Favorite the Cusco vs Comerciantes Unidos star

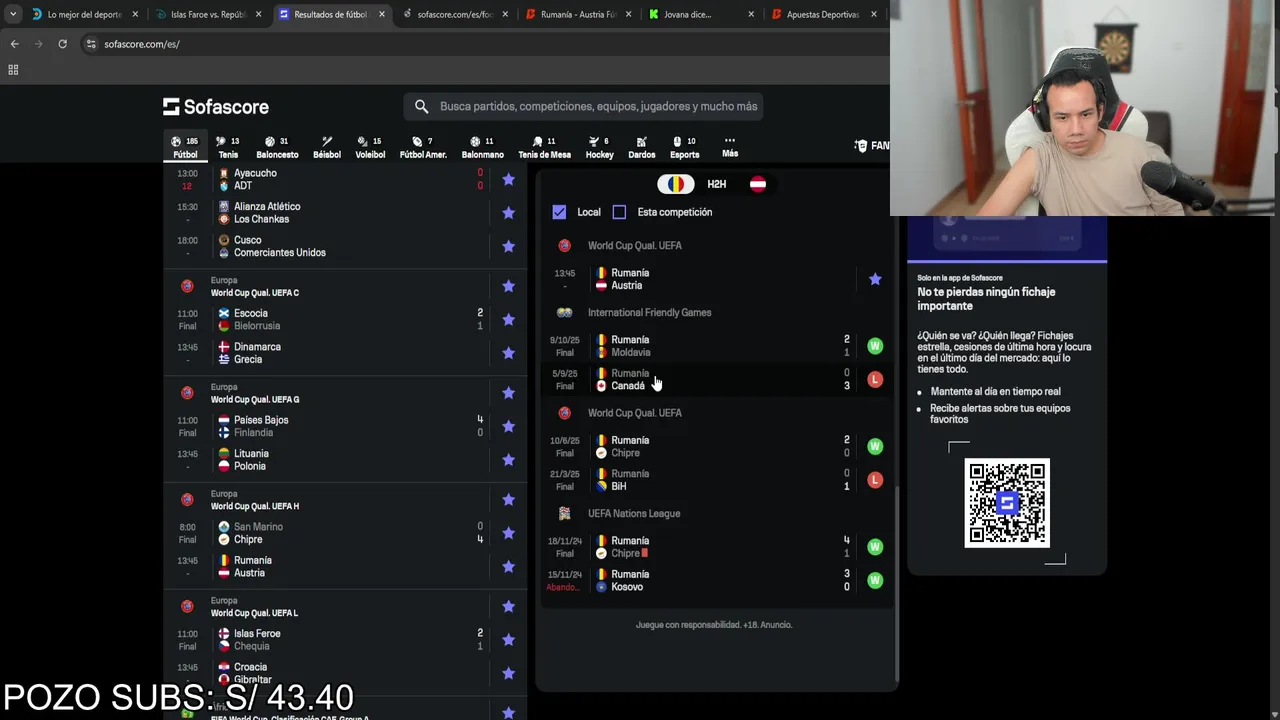(x=508, y=246)
